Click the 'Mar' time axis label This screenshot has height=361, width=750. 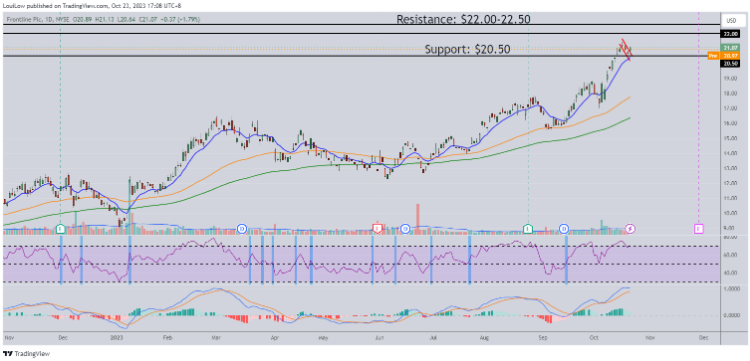coord(216,338)
